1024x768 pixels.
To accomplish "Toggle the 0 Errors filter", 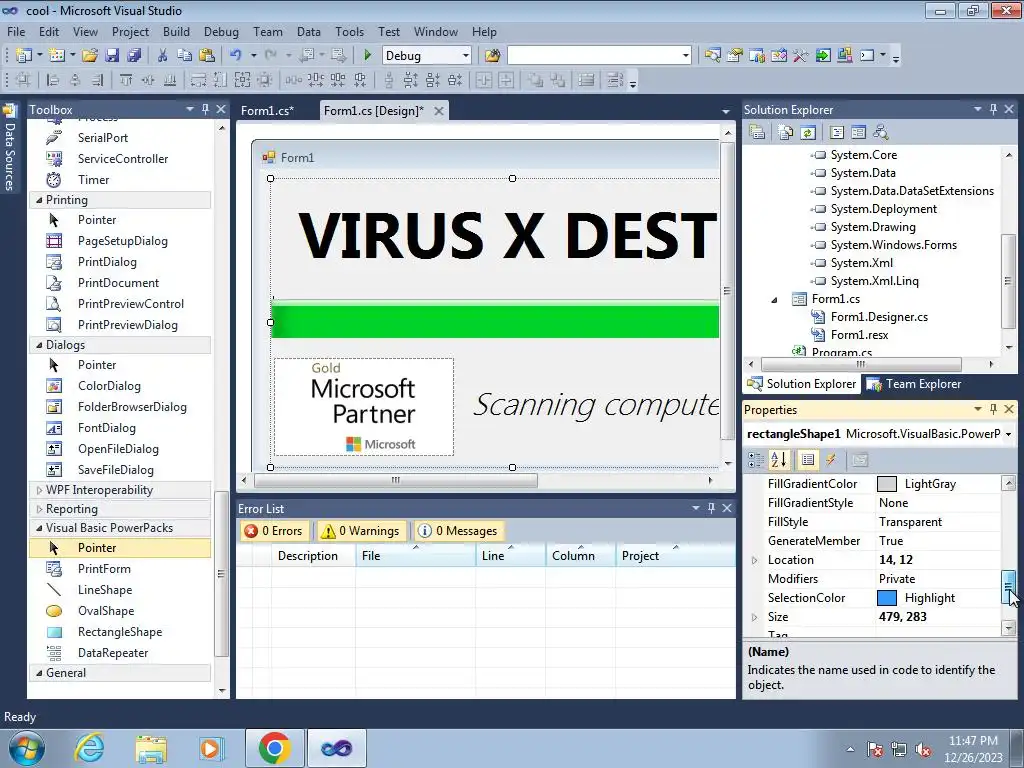I will coord(274,531).
